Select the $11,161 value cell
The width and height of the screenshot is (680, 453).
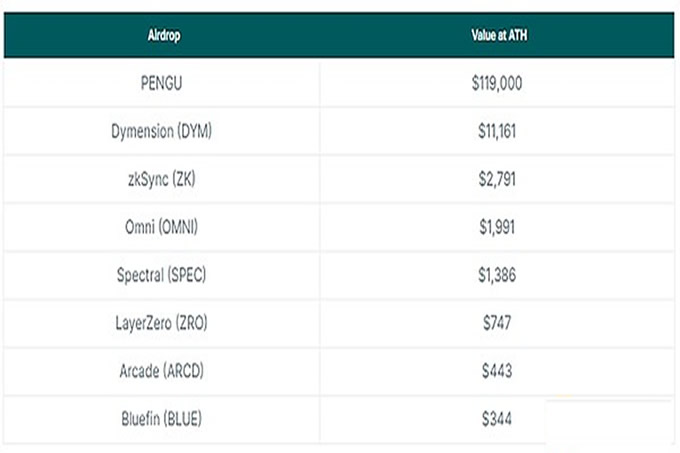[497, 132]
